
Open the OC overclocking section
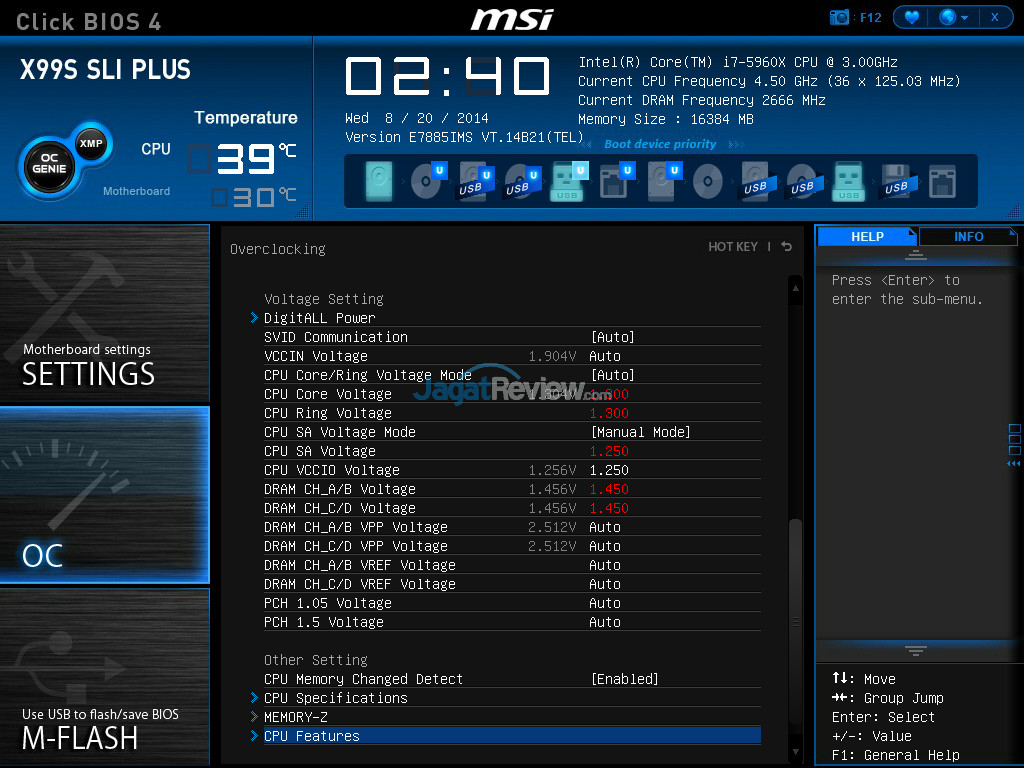(x=104, y=494)
